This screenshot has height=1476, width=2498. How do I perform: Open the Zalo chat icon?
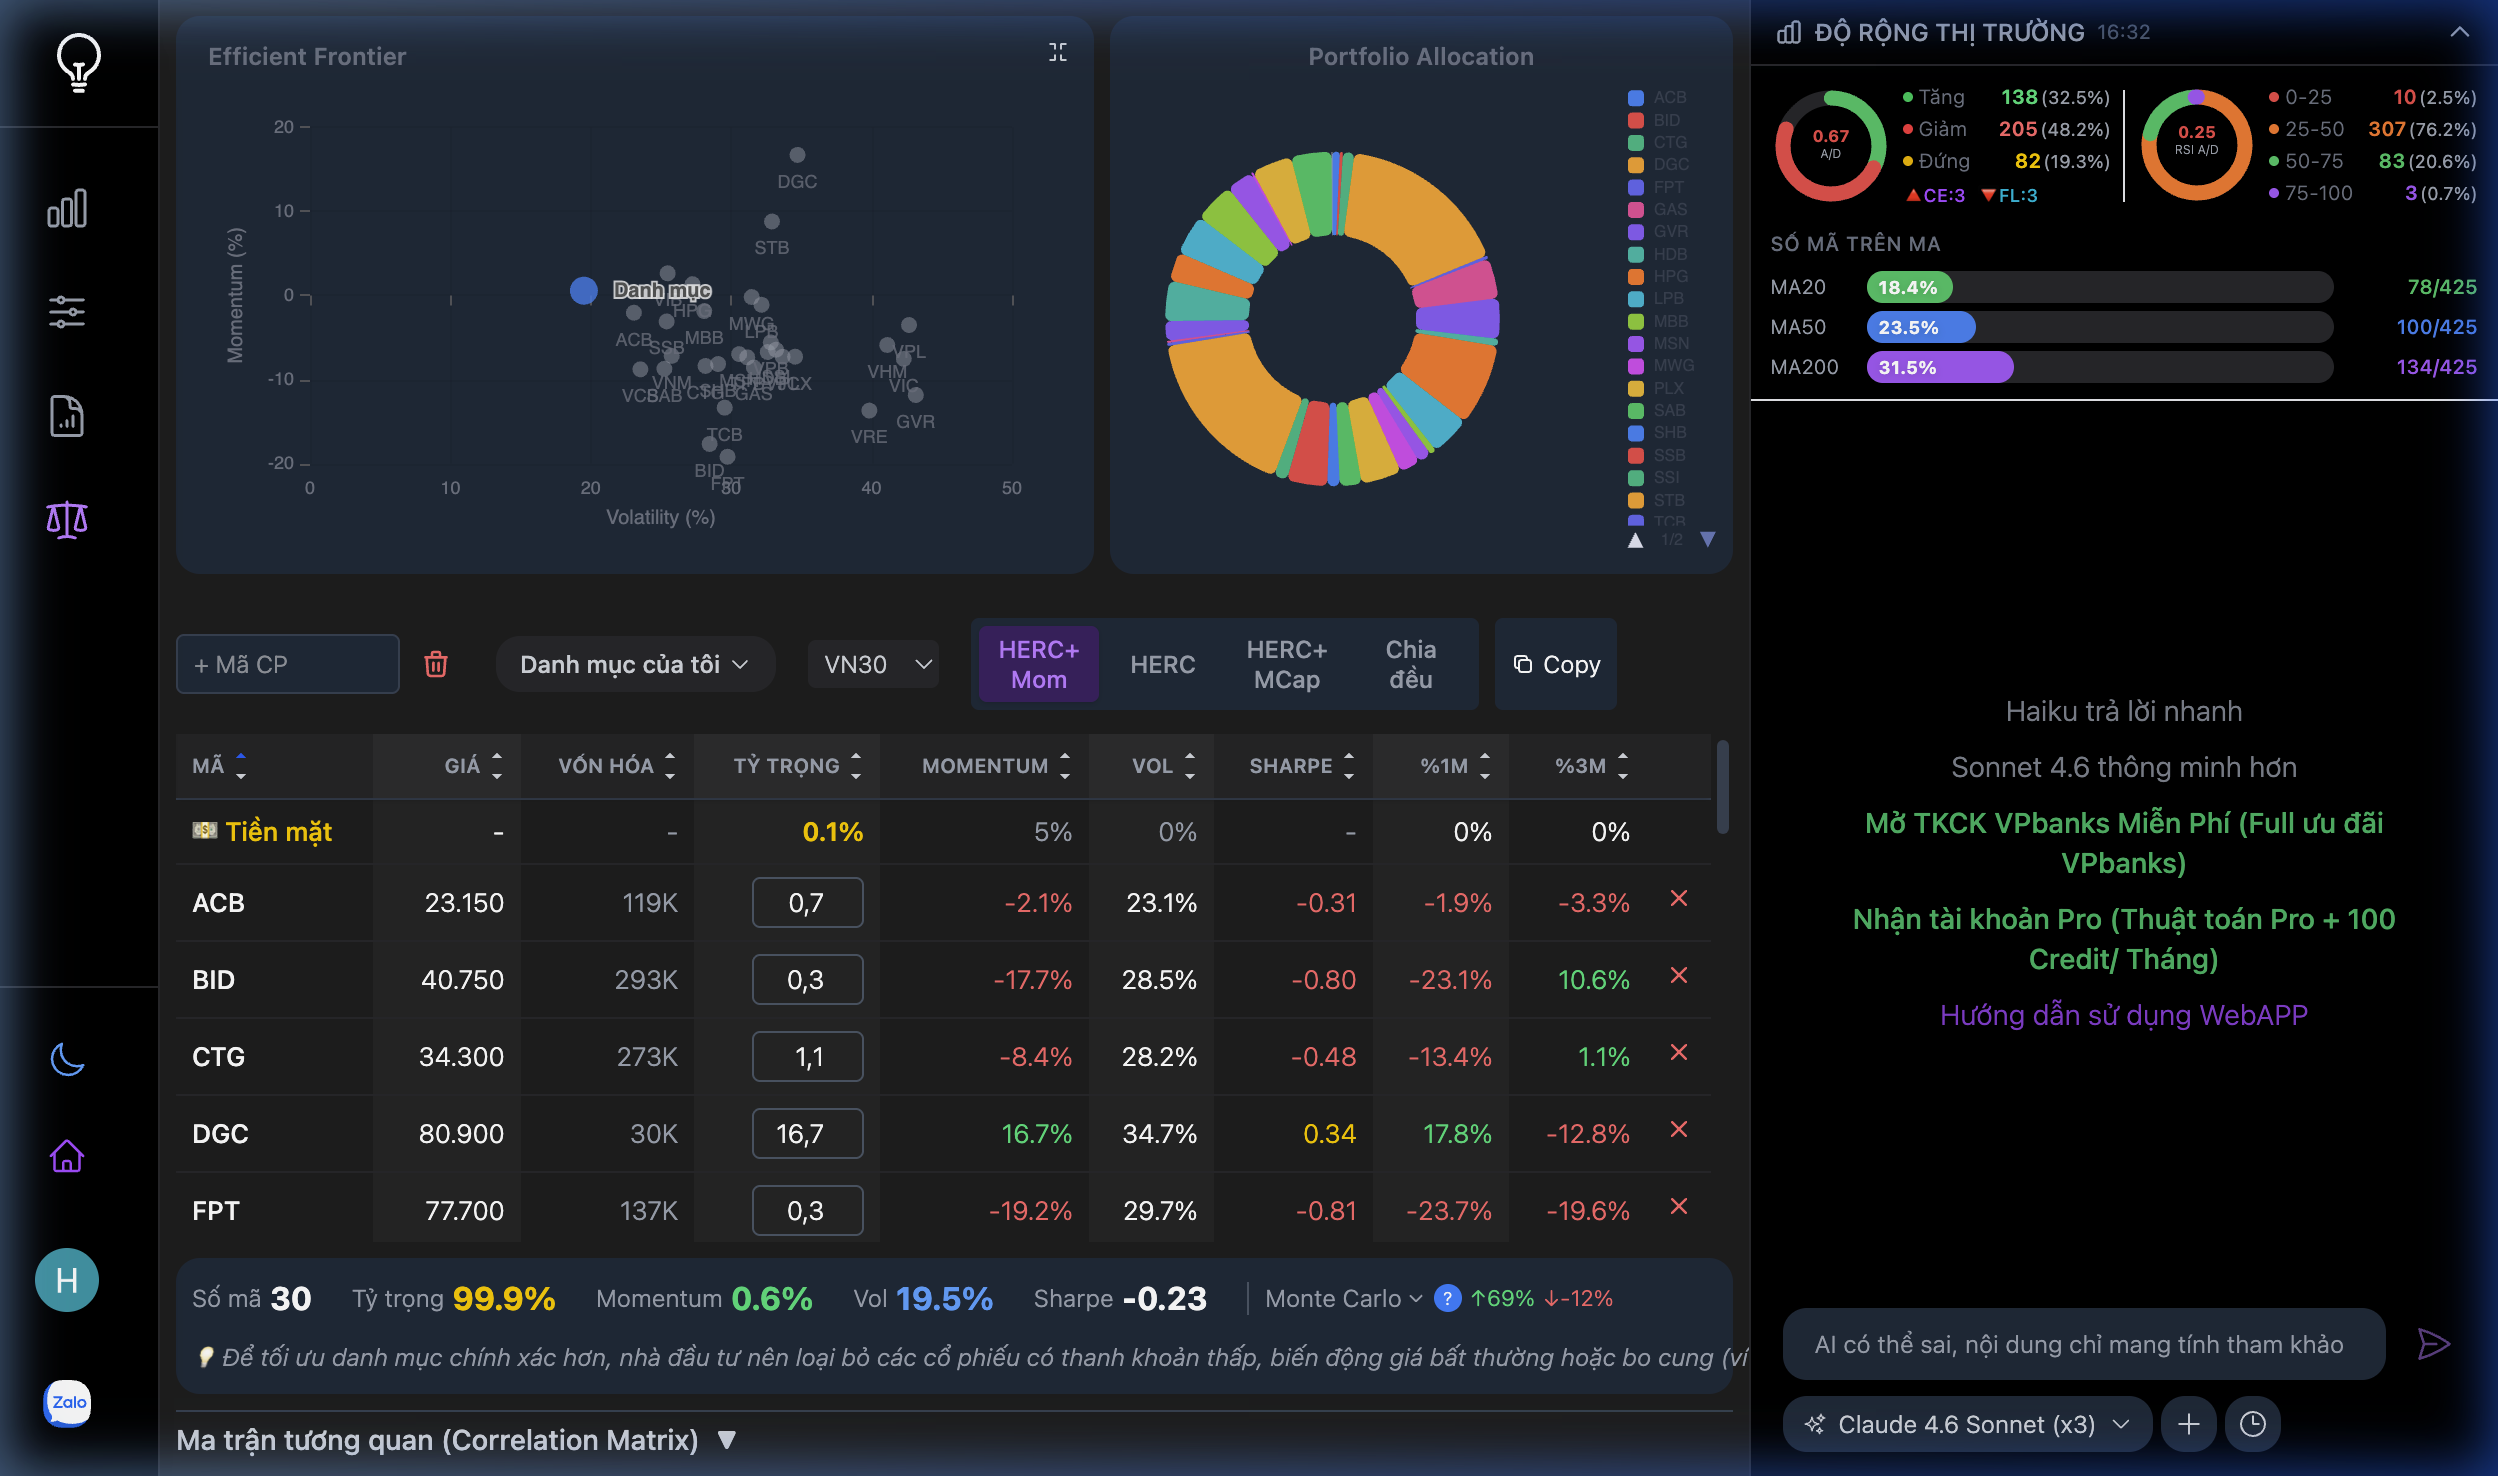pos(67,1402)
